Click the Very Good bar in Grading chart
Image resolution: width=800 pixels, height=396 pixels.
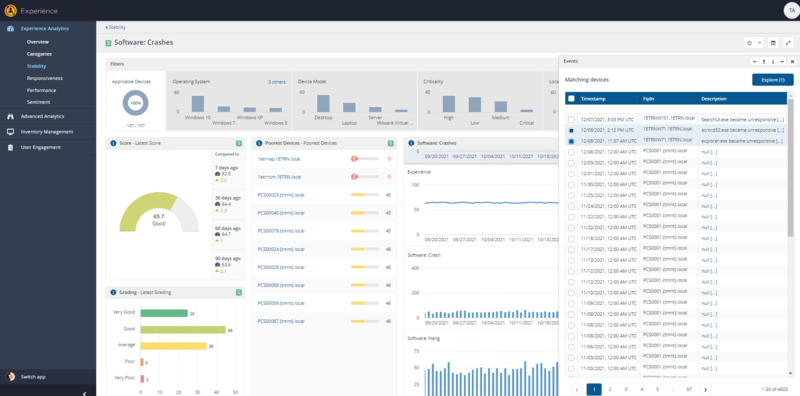tap(164, 313)
